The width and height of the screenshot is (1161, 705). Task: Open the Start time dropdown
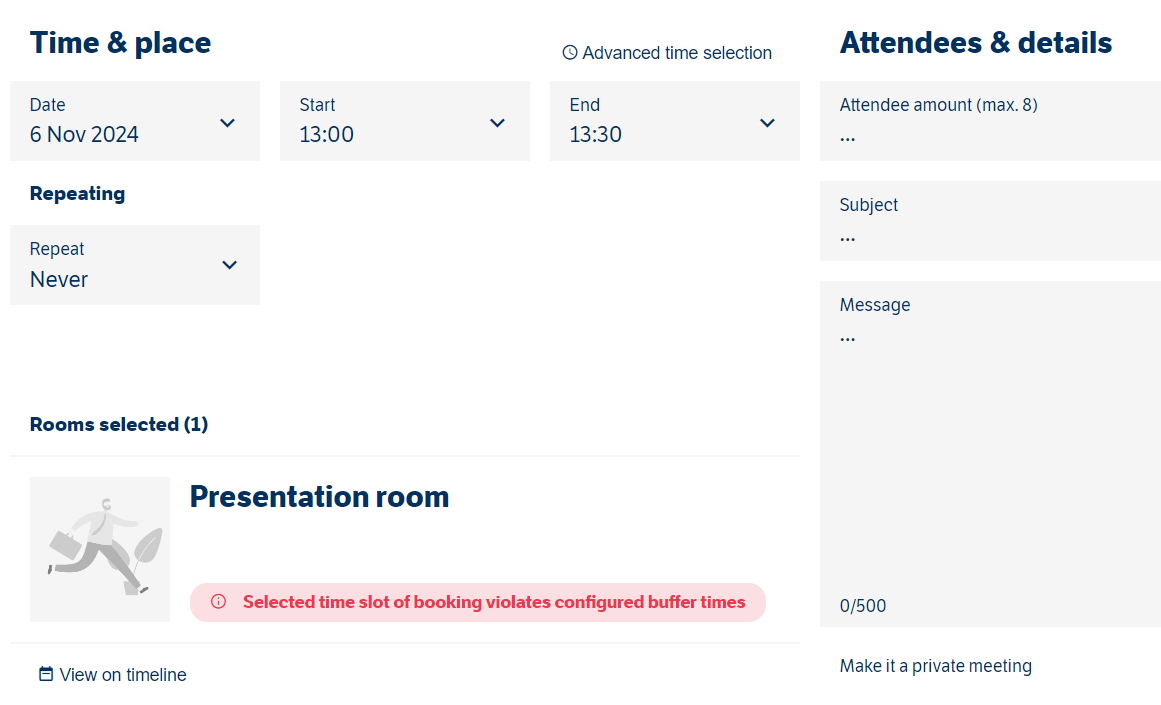point(405,121)
